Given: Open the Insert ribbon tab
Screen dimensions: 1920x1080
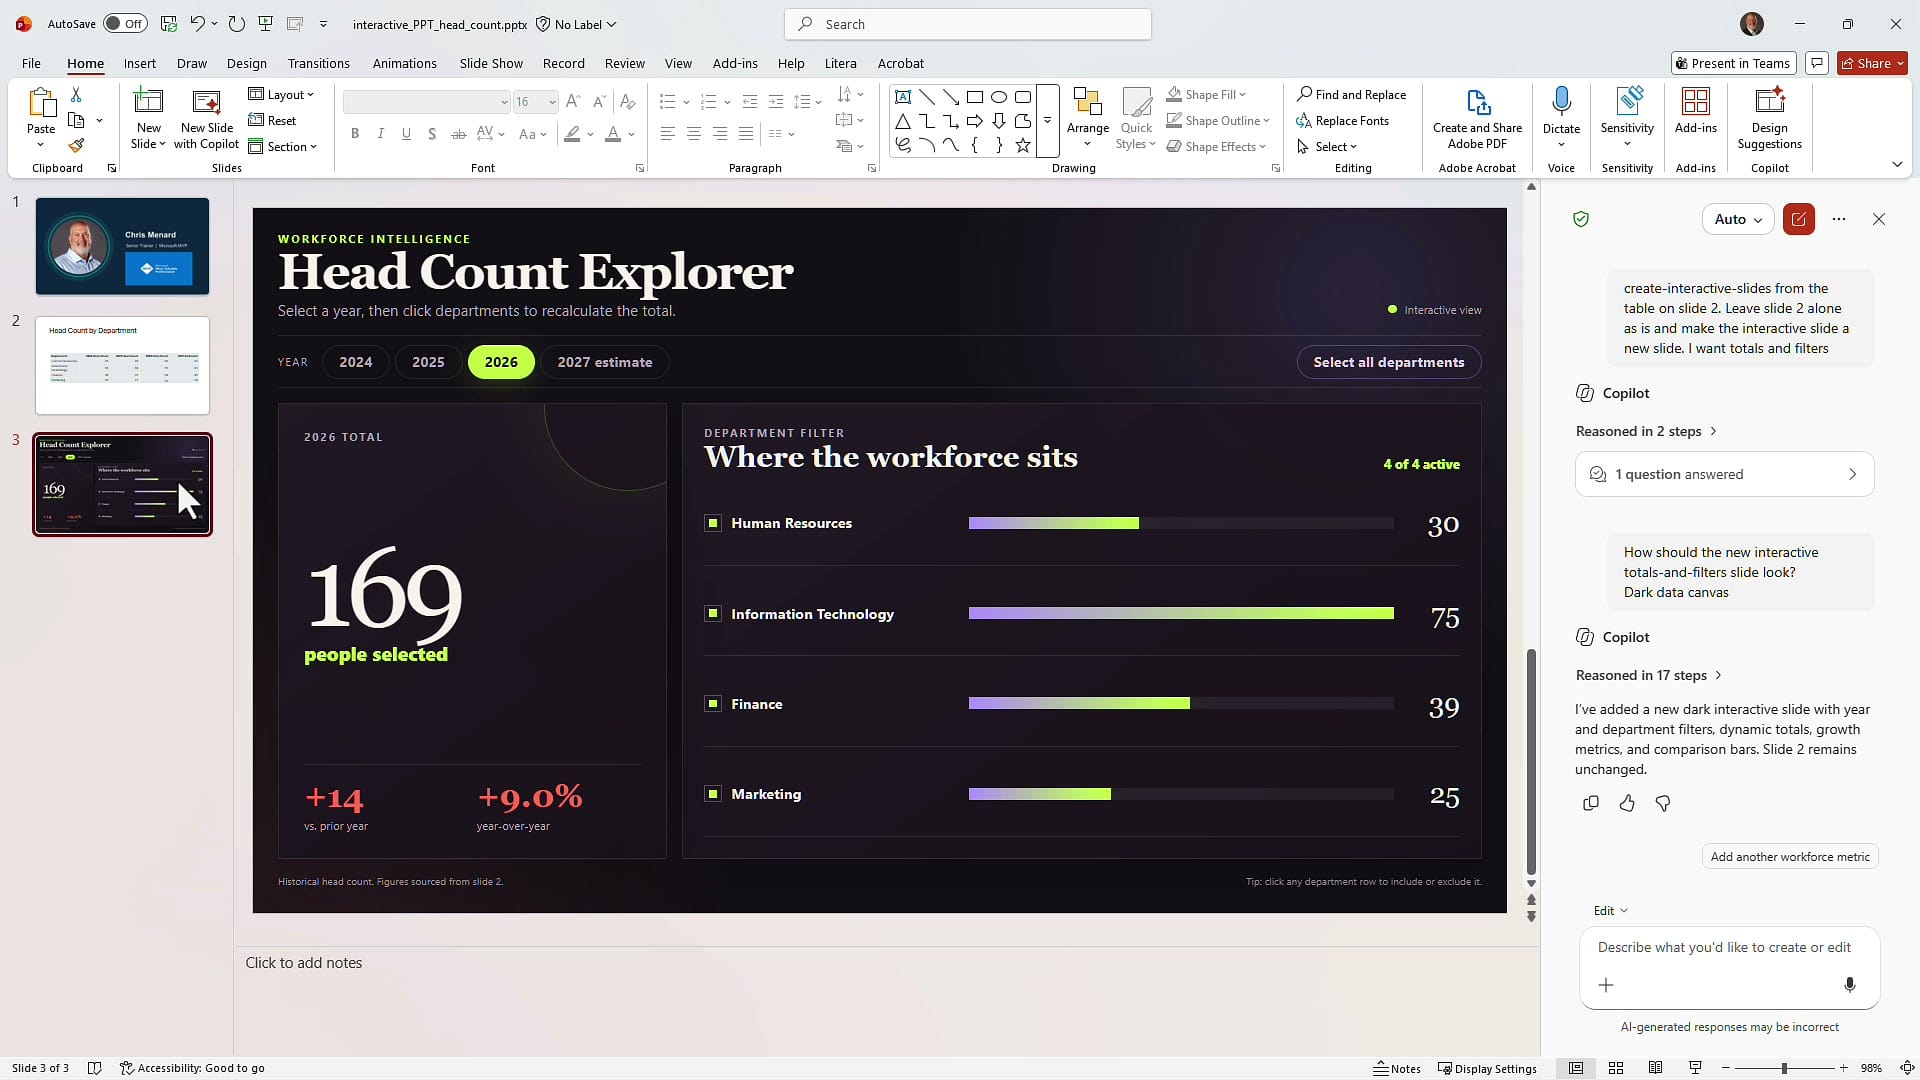Looking at the screenshot, I should (x=140, y=63).
